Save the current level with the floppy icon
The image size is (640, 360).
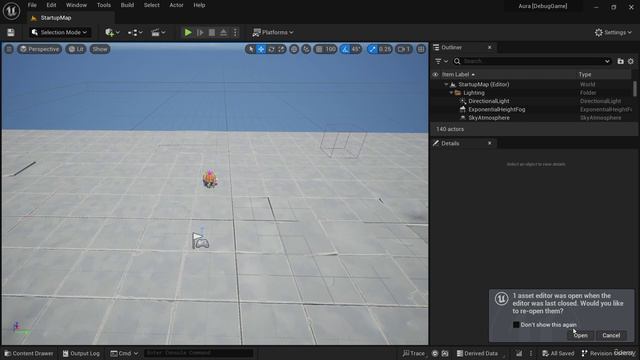11,32
